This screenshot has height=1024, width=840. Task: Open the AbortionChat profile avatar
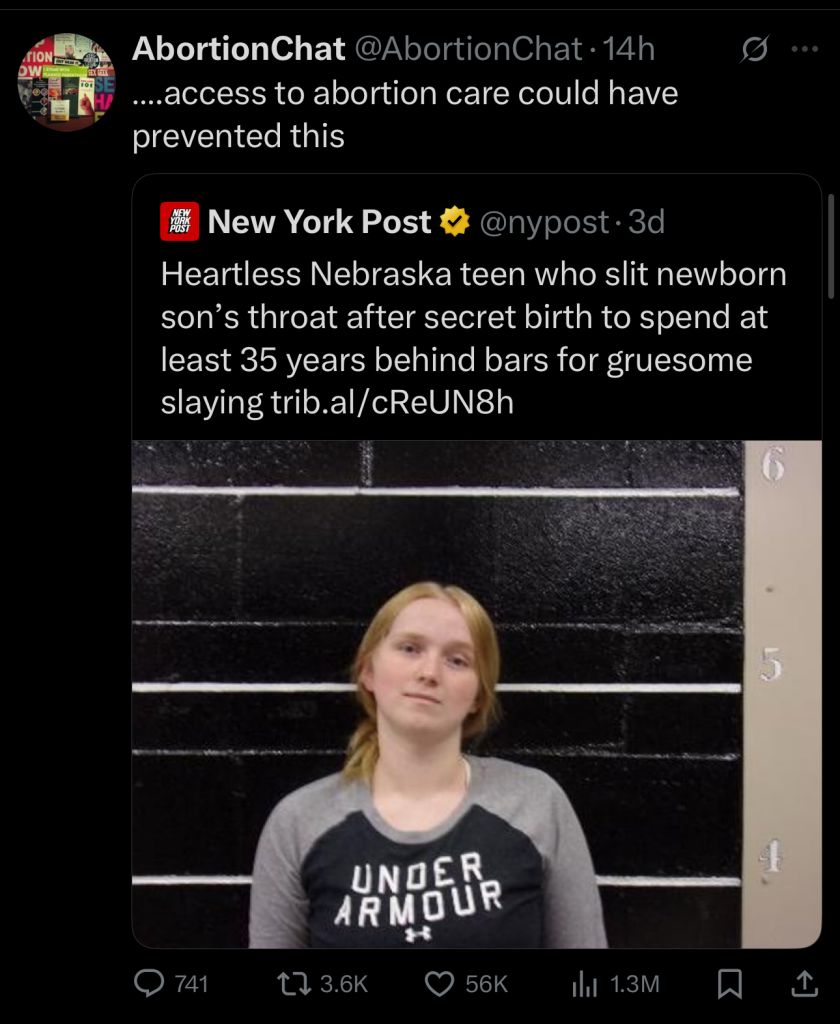tap(67, 82)
